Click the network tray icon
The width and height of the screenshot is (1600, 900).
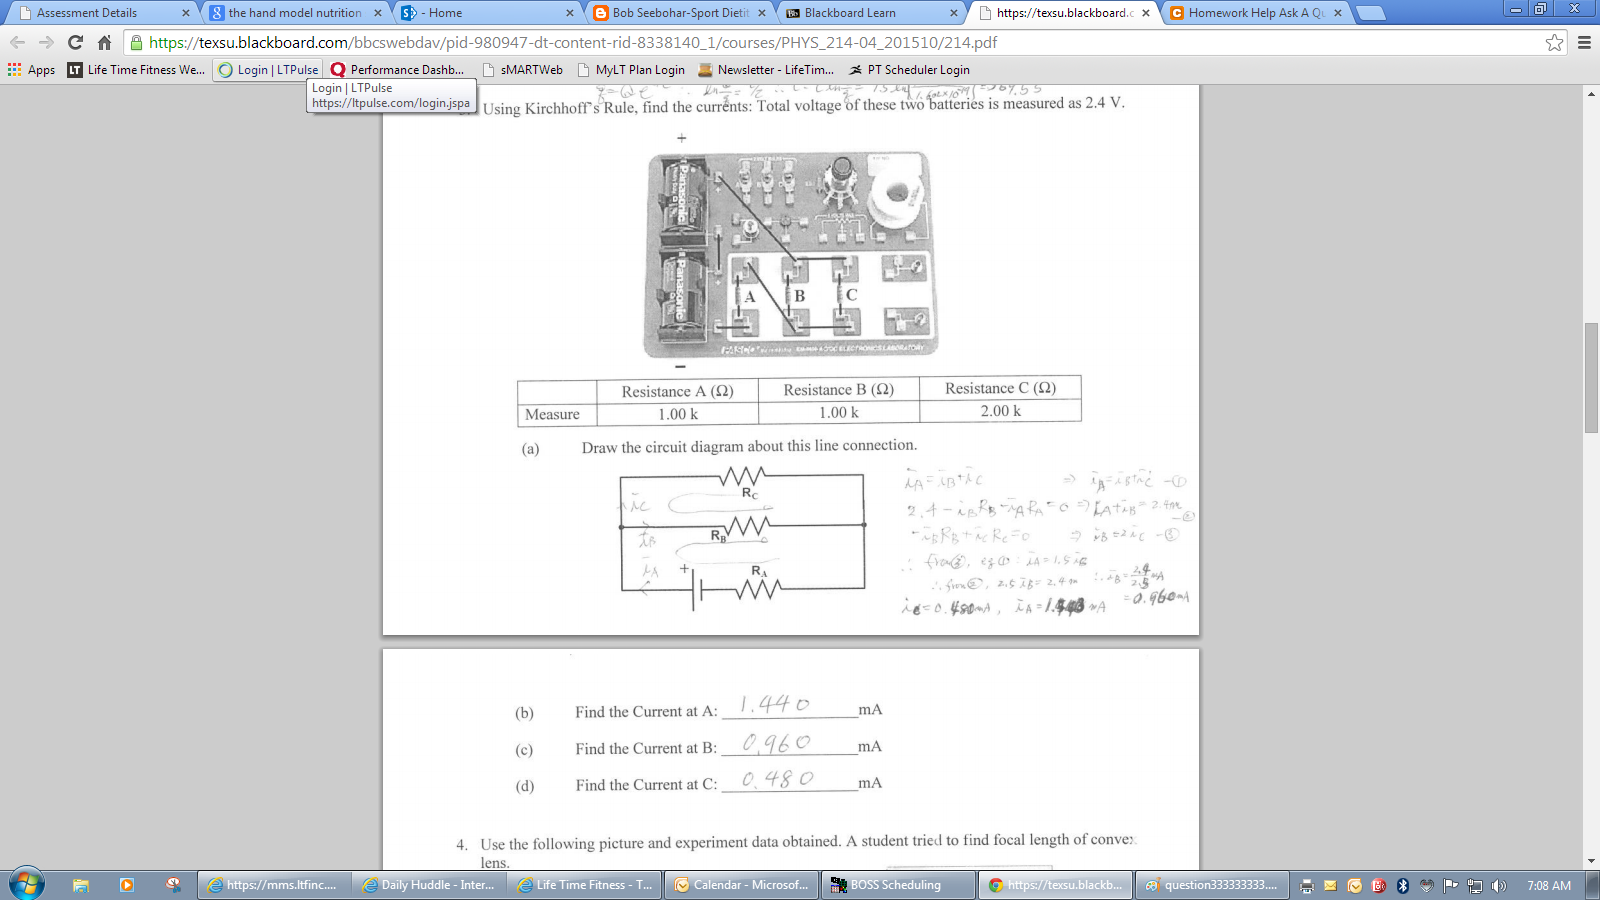click(1475, 885)
